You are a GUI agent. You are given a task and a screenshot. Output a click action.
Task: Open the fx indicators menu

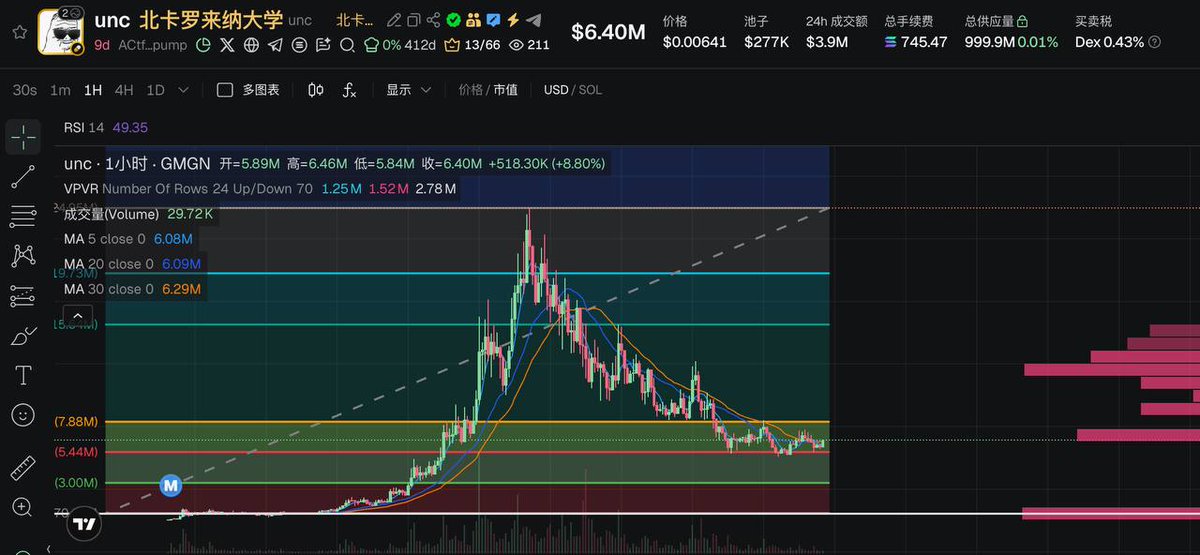(x=349, y=90)
